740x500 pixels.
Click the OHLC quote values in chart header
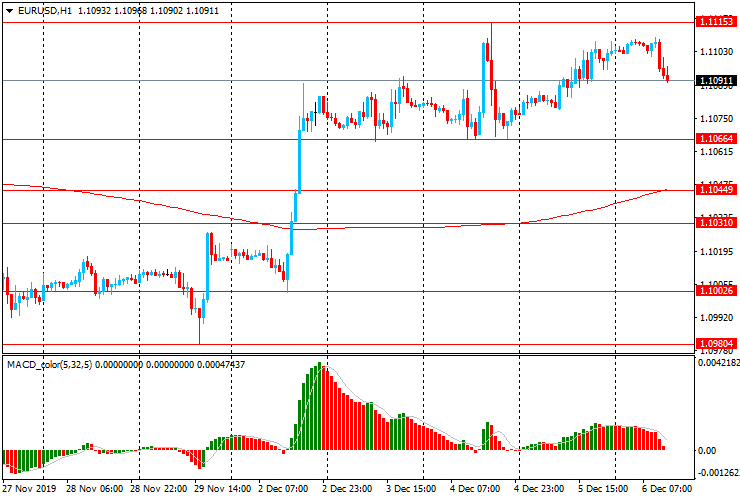[148, 10]
